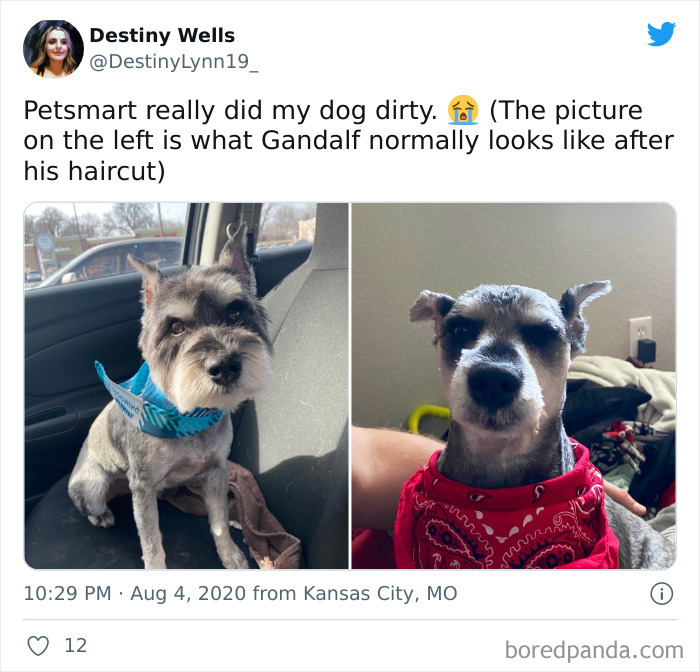
Task: Click the red paisley bandana
Action: (x=506, y=511)
